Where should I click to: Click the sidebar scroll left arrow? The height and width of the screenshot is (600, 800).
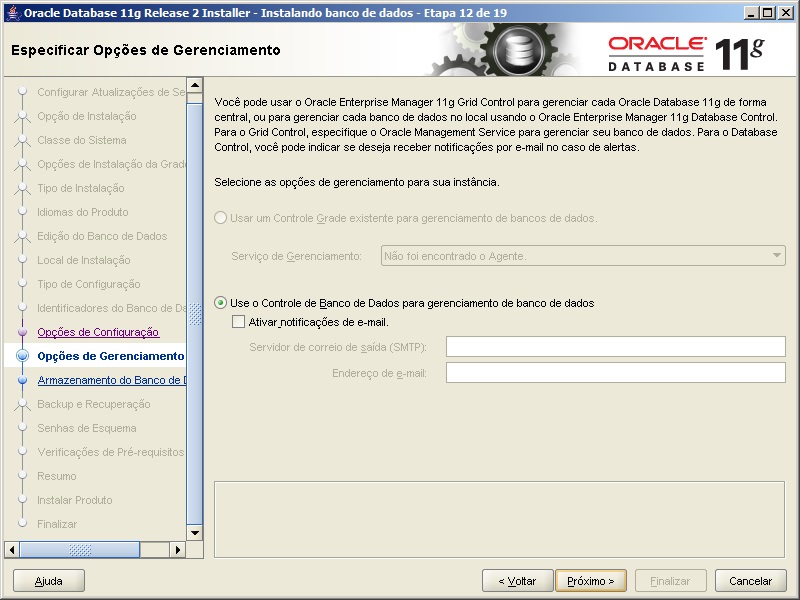point(12,549)
